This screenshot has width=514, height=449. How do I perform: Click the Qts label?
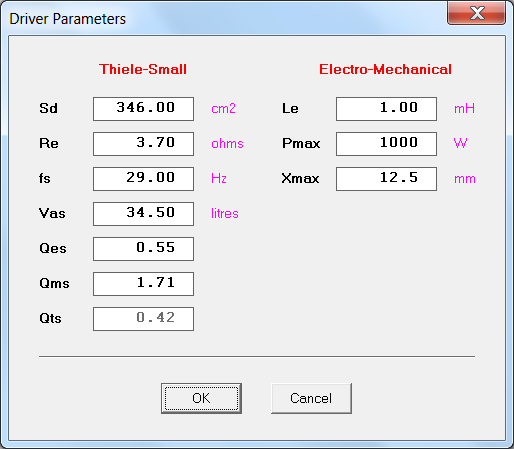click(50, 318)
